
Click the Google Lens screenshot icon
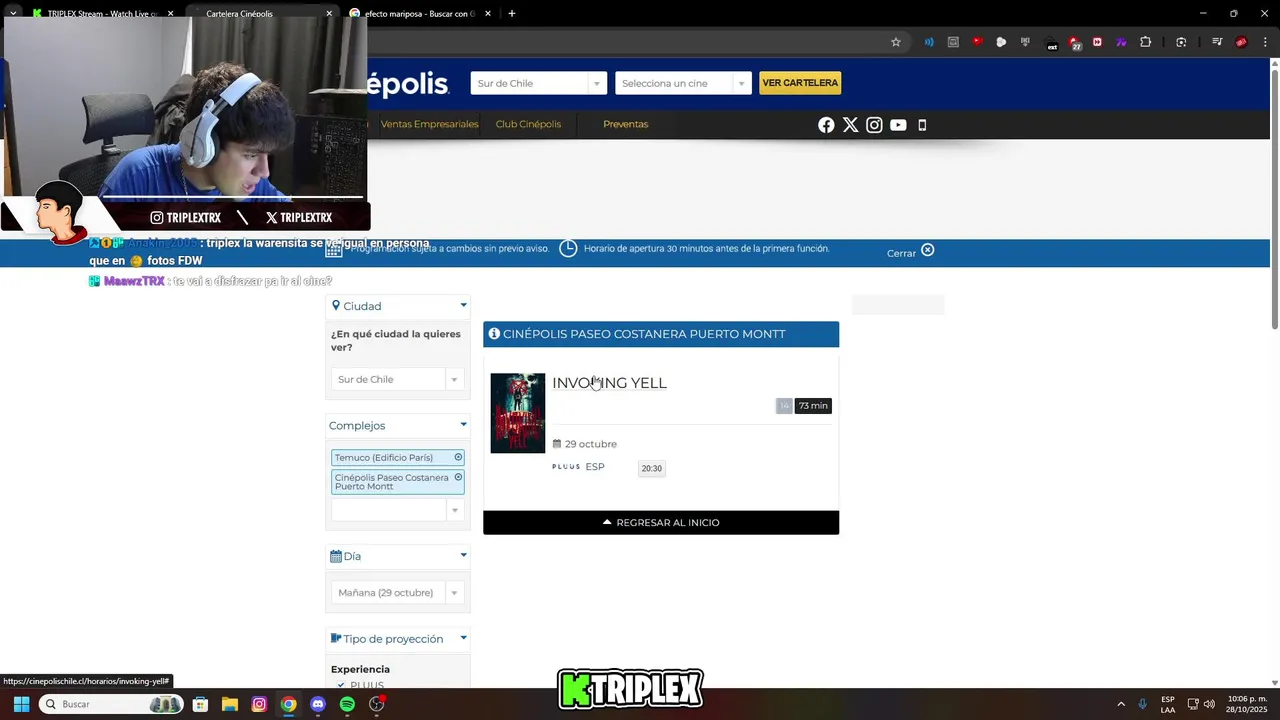pyautogui.click(x=1181, y=42)
